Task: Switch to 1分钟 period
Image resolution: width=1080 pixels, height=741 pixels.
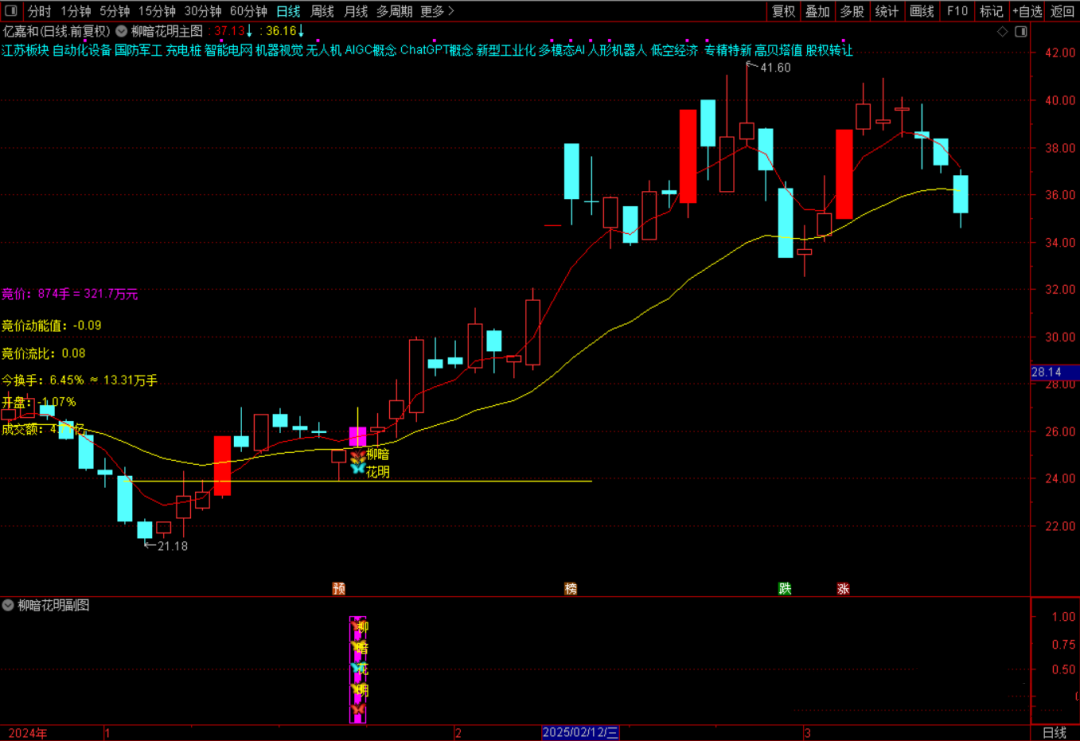Action: pos(76,11)
